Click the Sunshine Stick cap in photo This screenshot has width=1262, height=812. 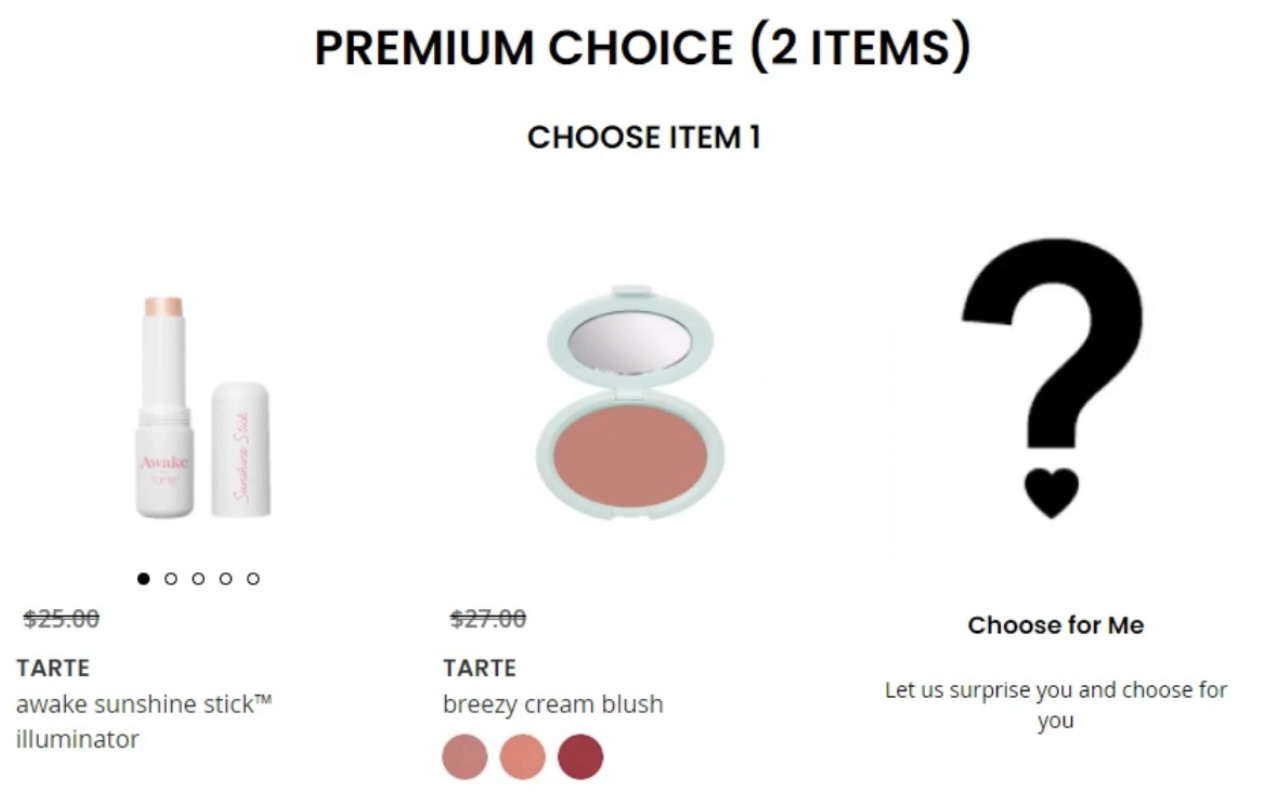coord(241,450)
